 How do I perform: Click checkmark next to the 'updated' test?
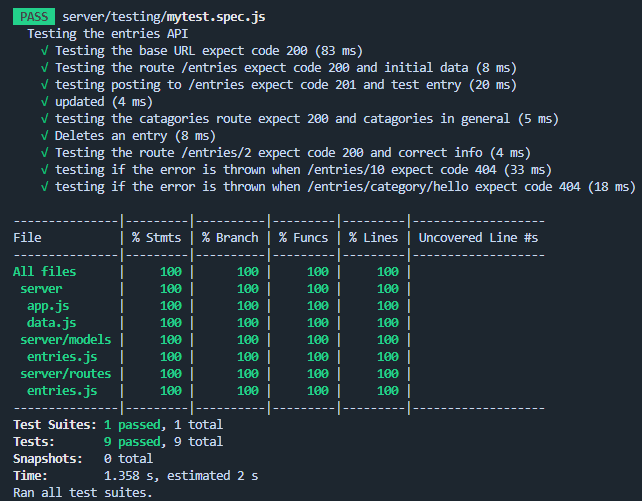coord(46,102)
